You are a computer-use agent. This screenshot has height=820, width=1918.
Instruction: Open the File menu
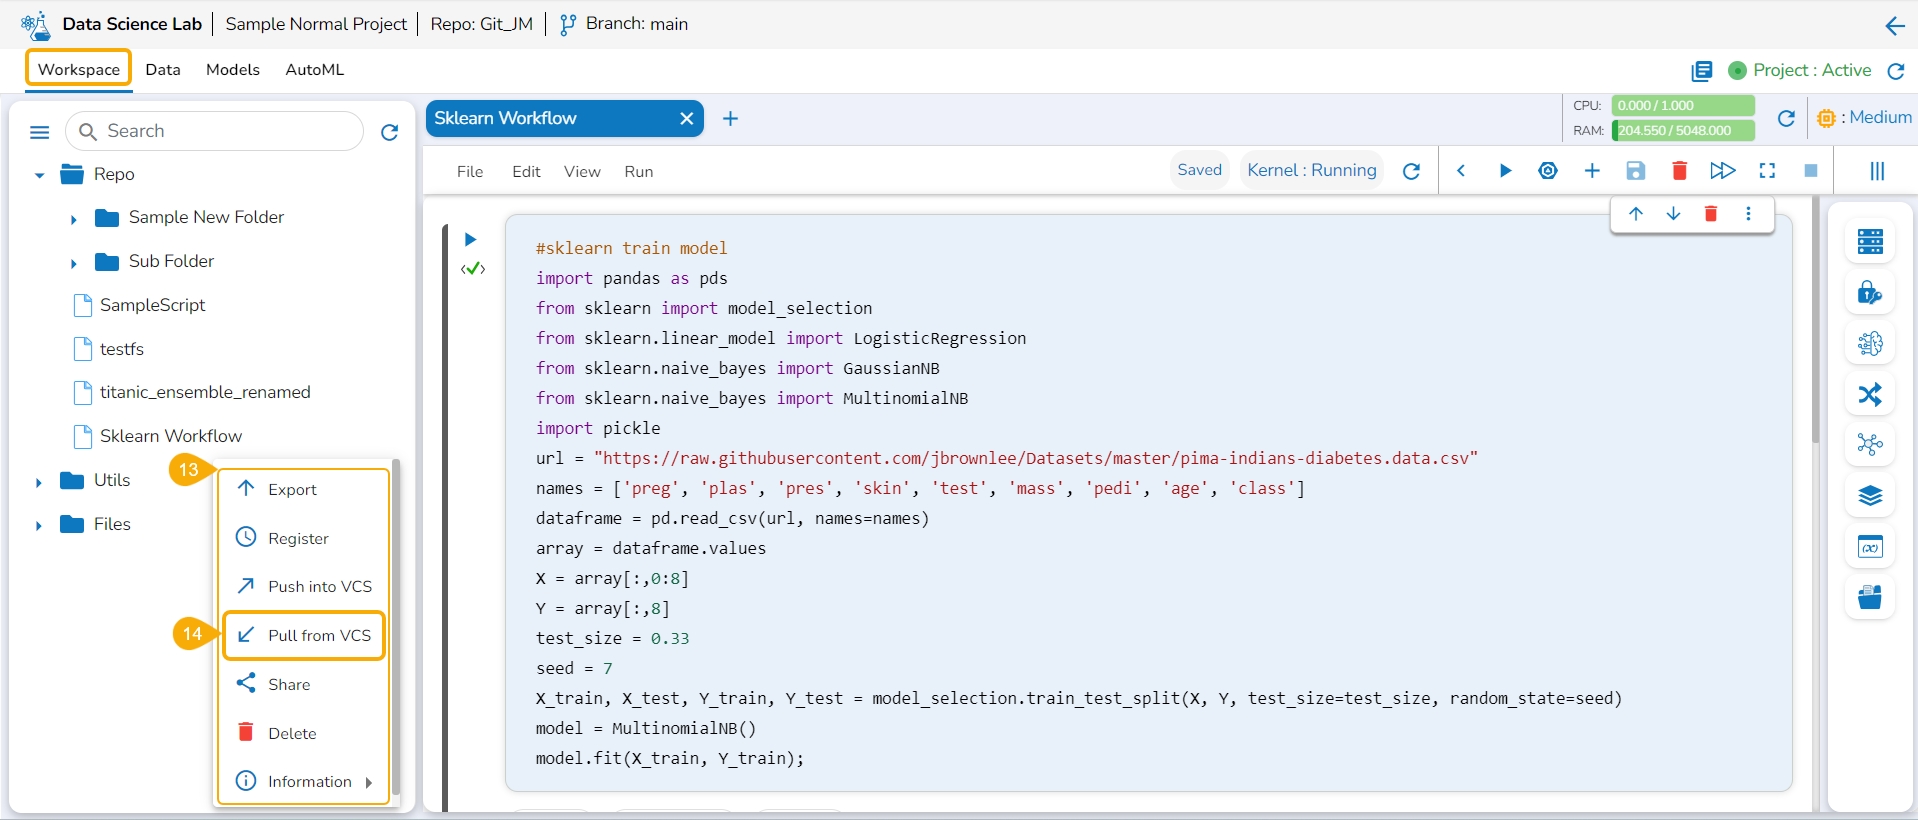coord(469,172)
